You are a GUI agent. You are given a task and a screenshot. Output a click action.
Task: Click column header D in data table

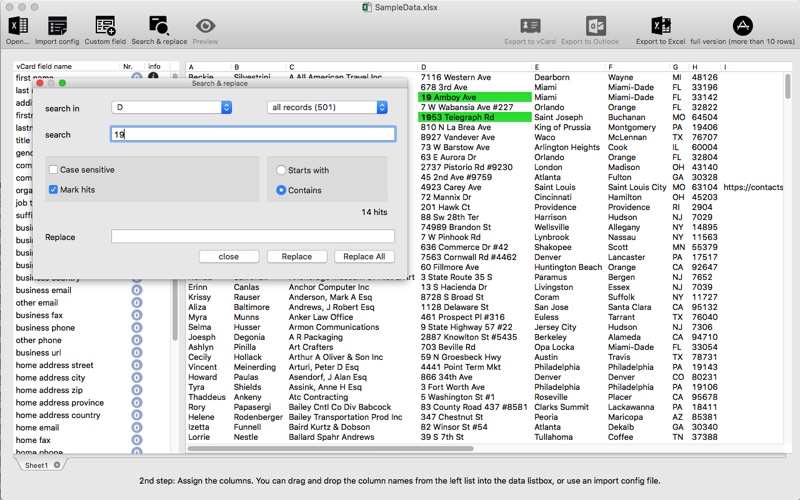coord(474,67)
